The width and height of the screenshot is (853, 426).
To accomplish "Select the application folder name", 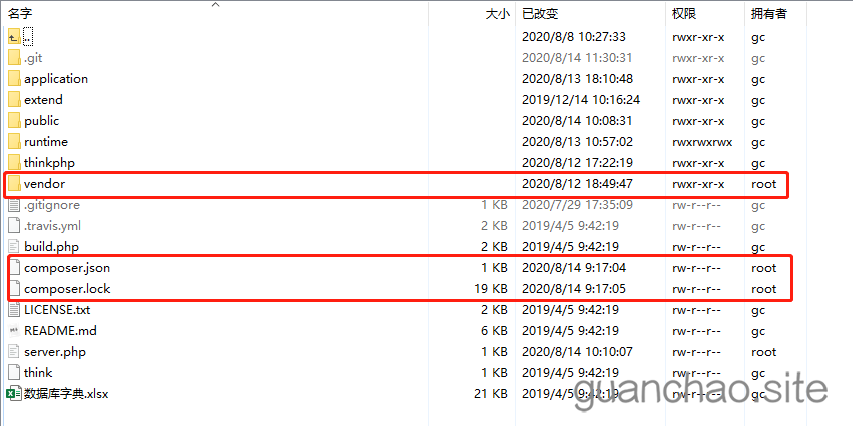I will [x=56, y=79].
